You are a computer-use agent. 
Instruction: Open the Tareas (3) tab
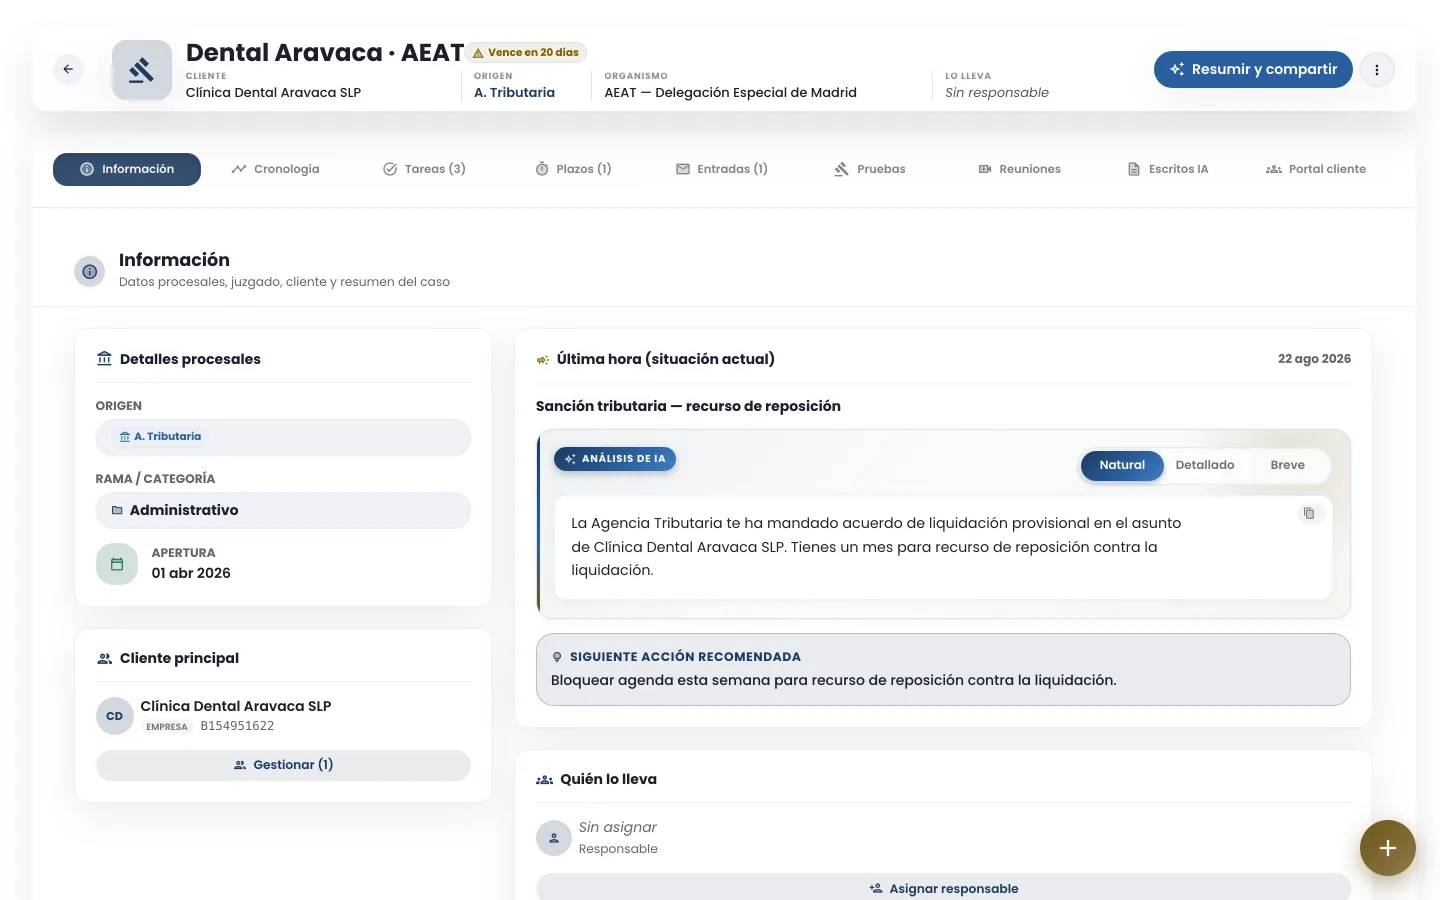(x=424, y=169)
